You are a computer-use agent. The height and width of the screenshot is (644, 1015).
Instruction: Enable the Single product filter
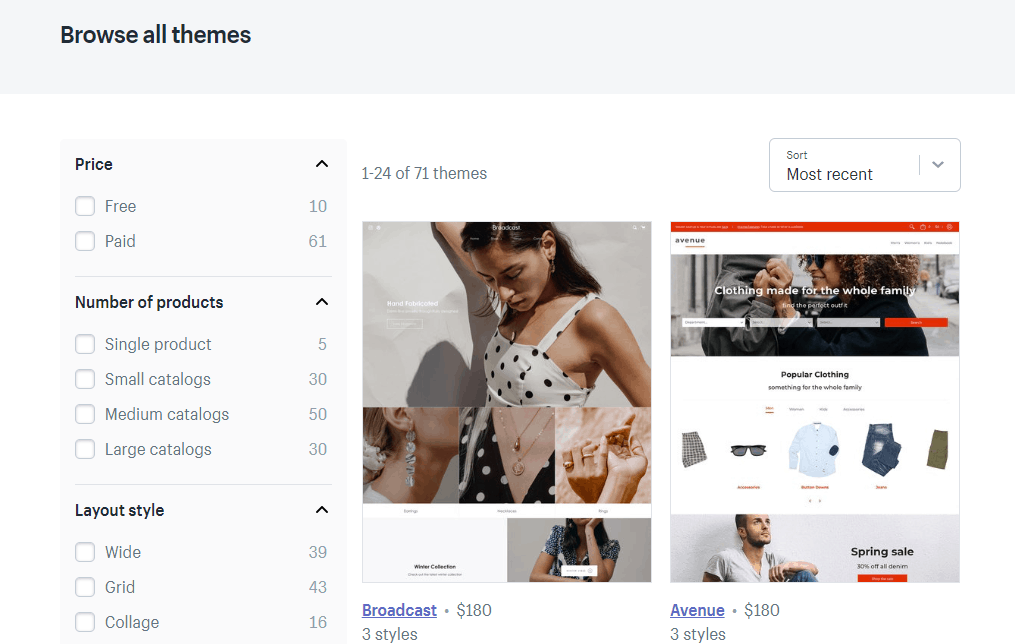[85, 344]
